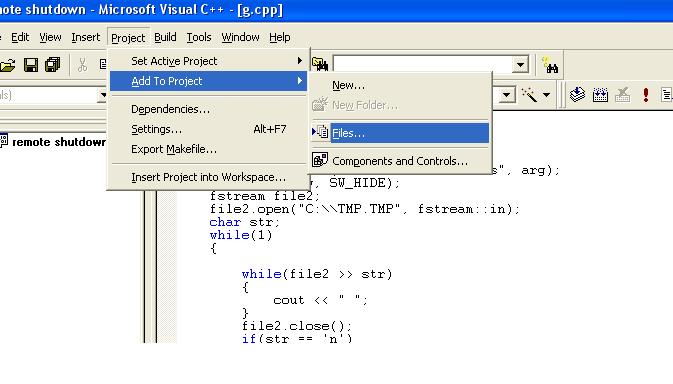Choose Export Makefile... menu item
This screenshot has width=673, height=384.
(x=209, y=149)
